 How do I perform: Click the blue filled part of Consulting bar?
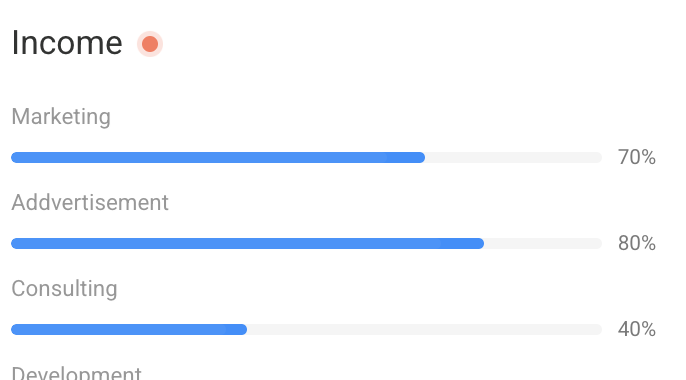[x=129, y=329]
